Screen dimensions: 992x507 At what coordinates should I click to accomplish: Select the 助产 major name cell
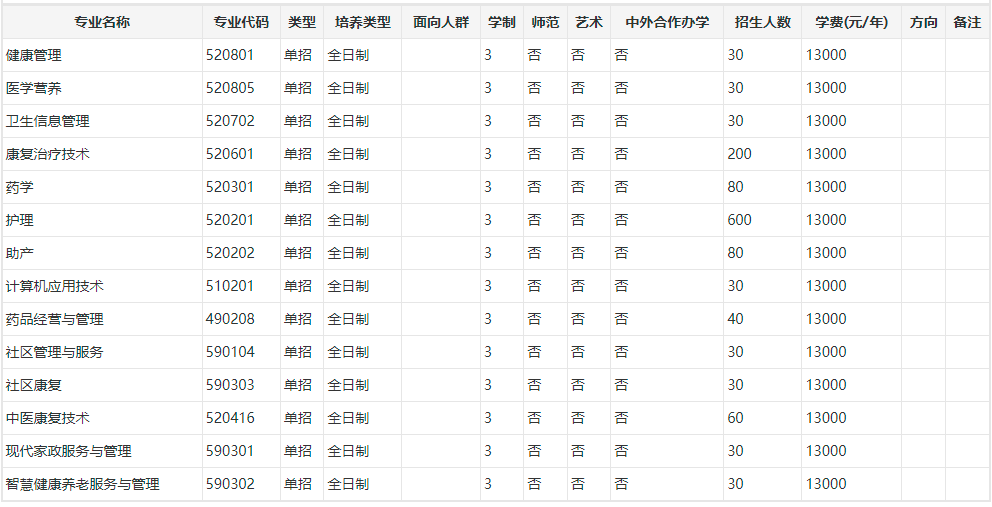tap(20, 253)
